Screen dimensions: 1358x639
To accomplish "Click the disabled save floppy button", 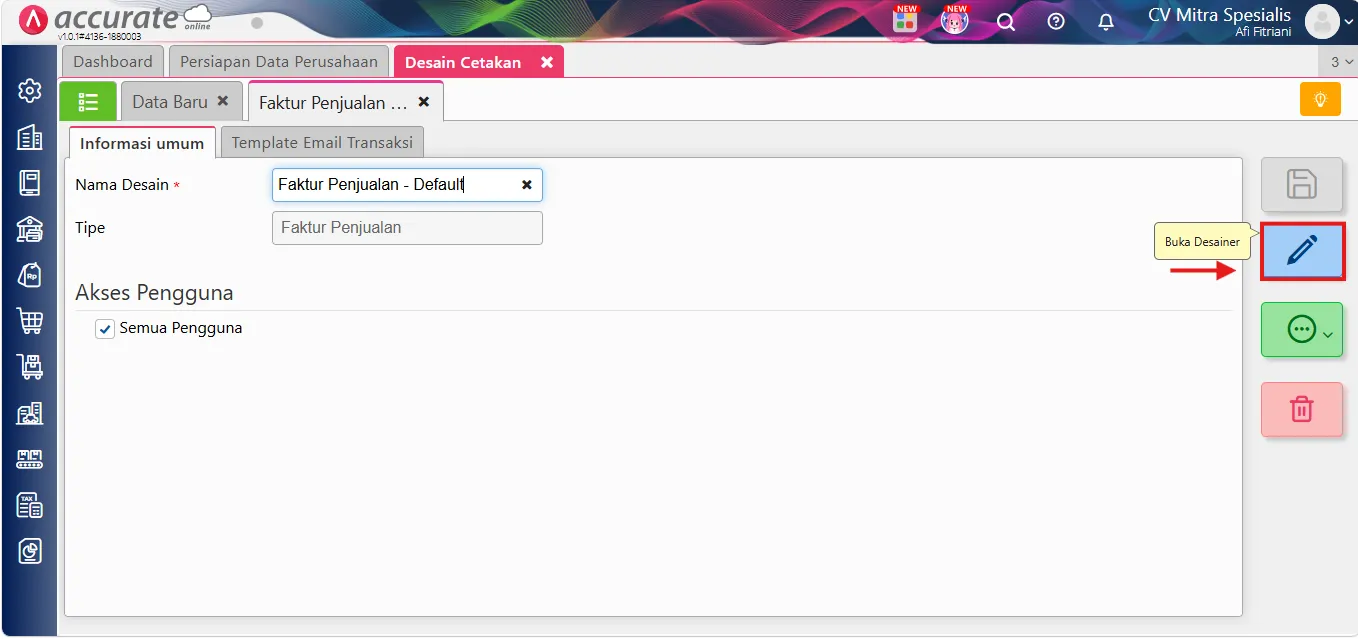I will point(1301,184).
